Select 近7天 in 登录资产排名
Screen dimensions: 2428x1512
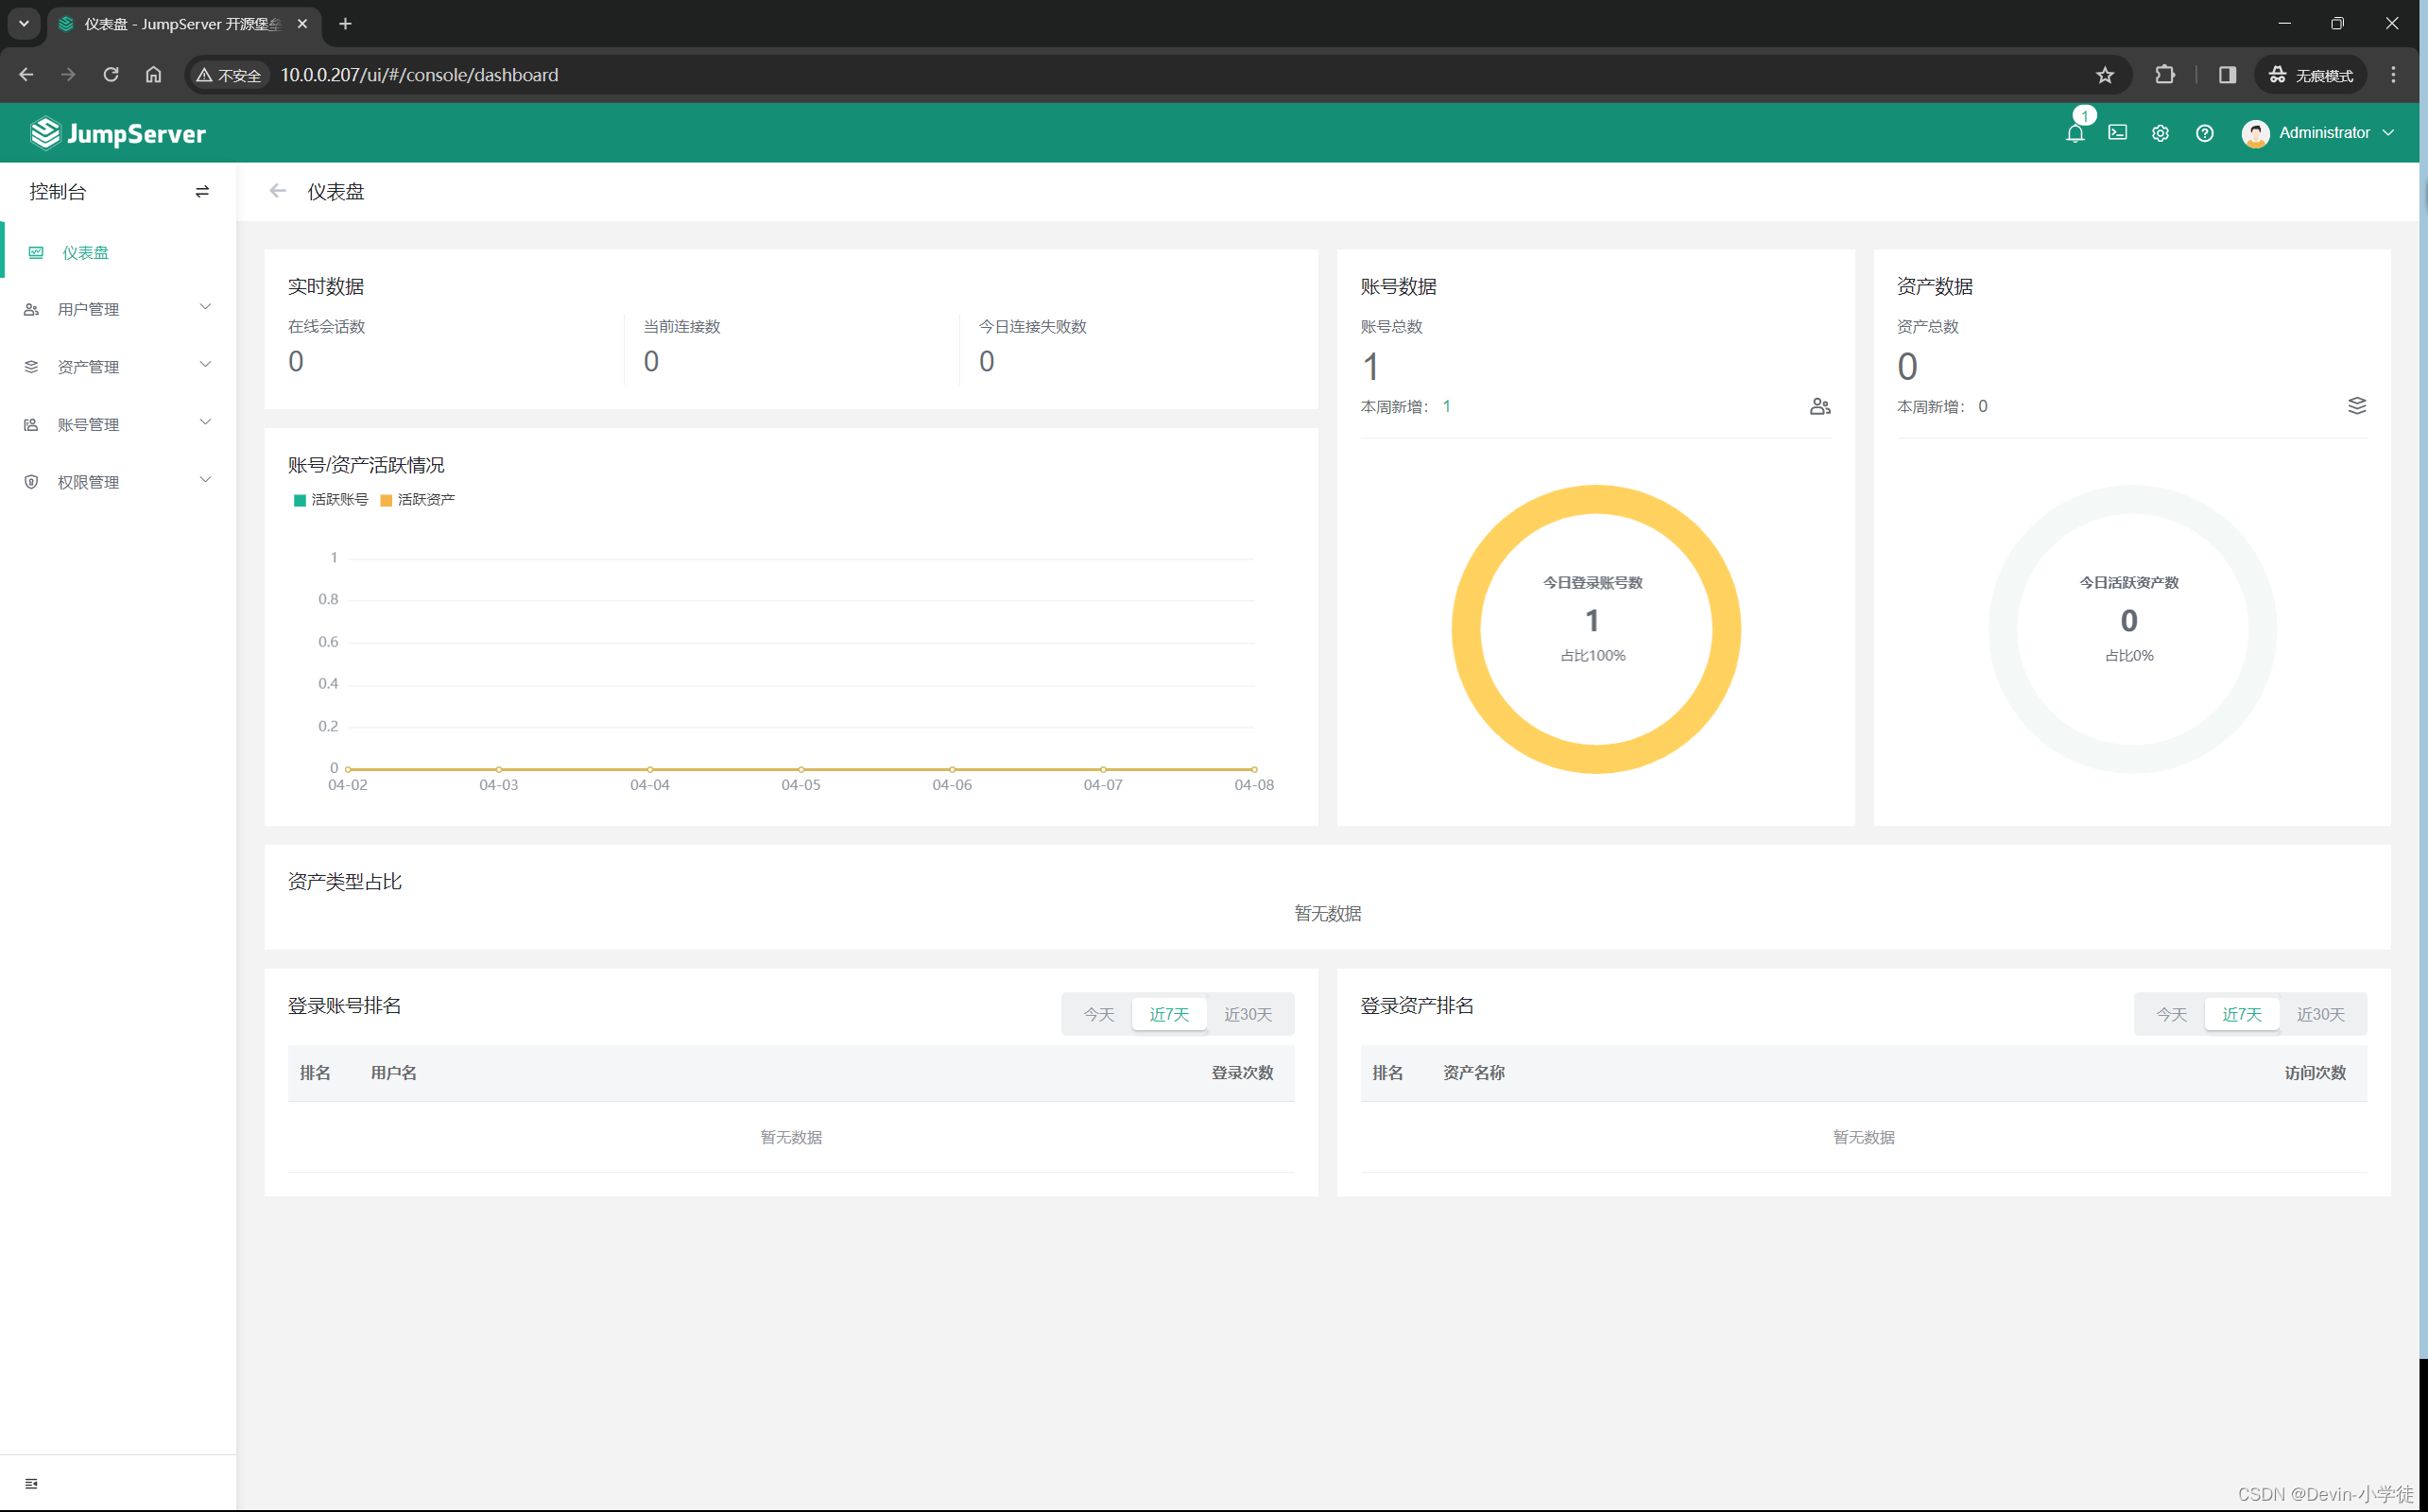pos(2241,1014)
